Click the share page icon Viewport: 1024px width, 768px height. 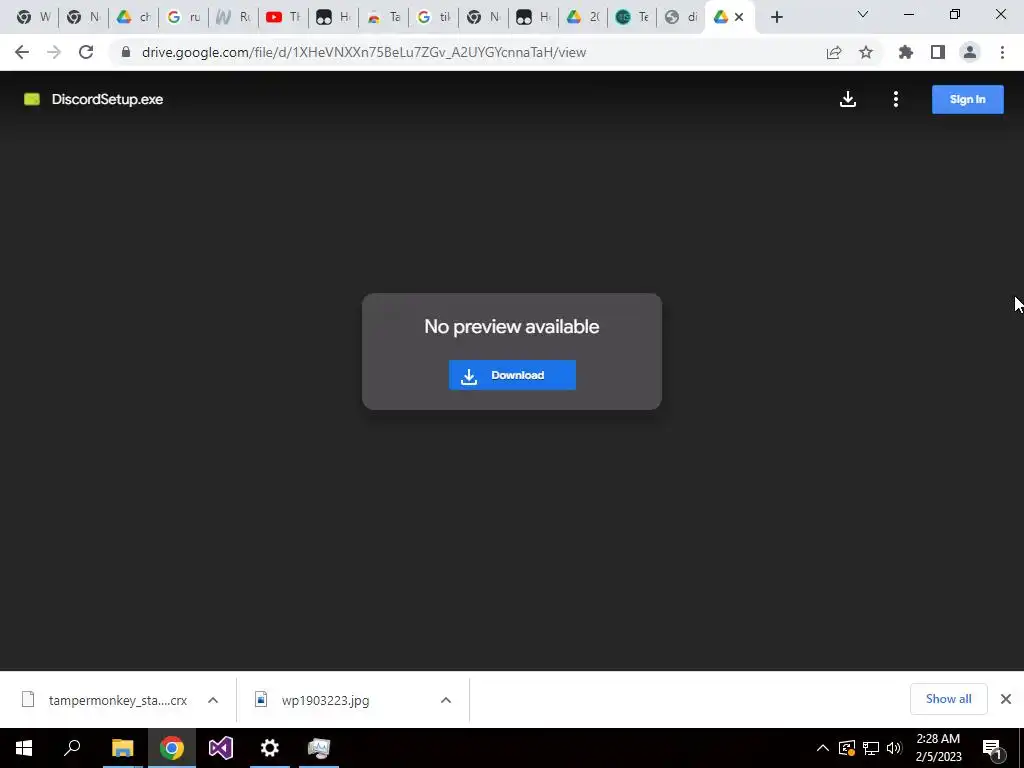(834, 52)
